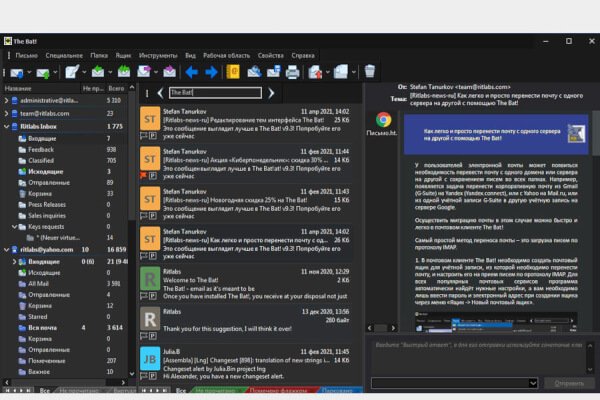The width and height of the screenshot is (600, 400).
Task: Open the Инструменты menu
Action: [158, 56]
